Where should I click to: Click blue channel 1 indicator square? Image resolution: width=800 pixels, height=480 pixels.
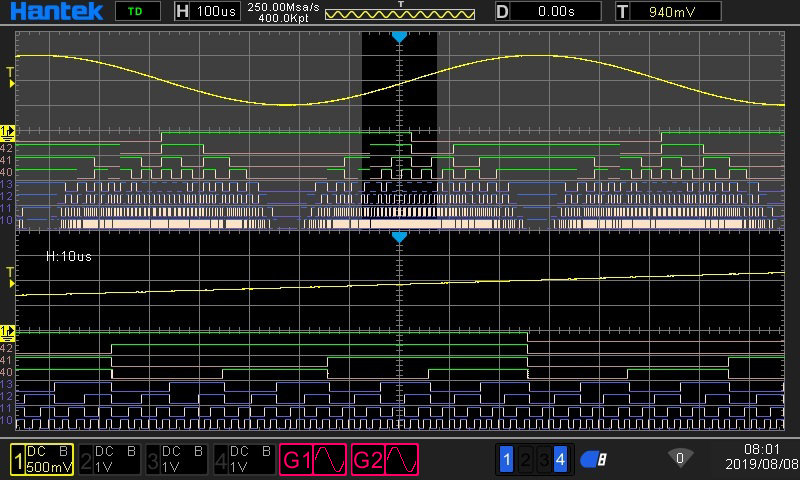pos(506,460)
